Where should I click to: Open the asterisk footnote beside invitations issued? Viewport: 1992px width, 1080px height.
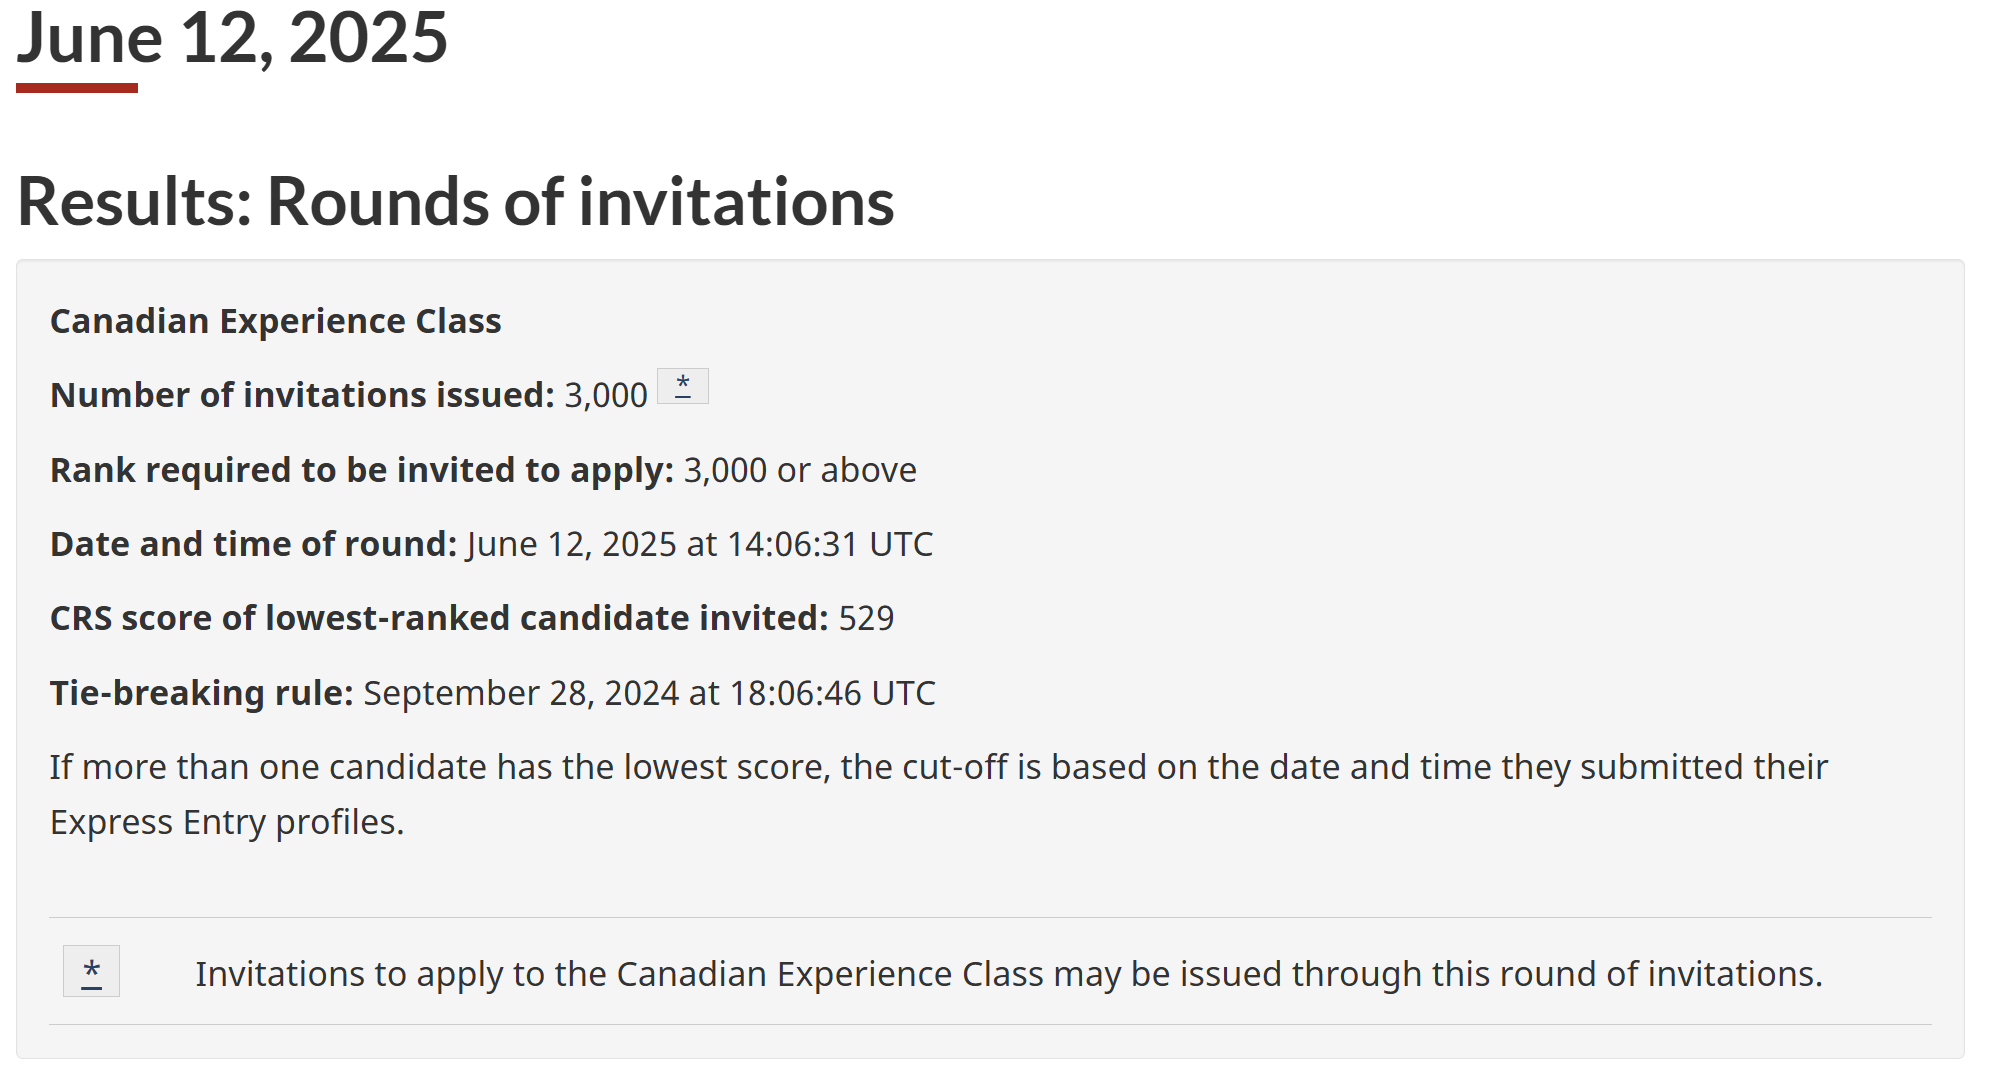point(683,386)
